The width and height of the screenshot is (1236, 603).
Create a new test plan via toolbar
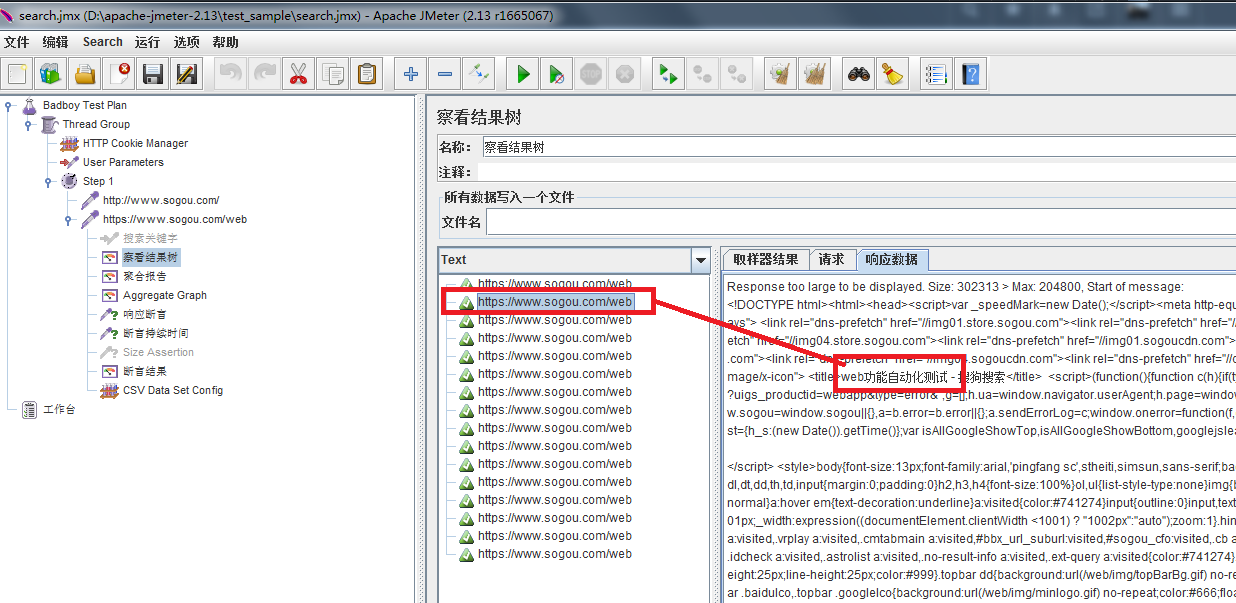click(17, 74)
